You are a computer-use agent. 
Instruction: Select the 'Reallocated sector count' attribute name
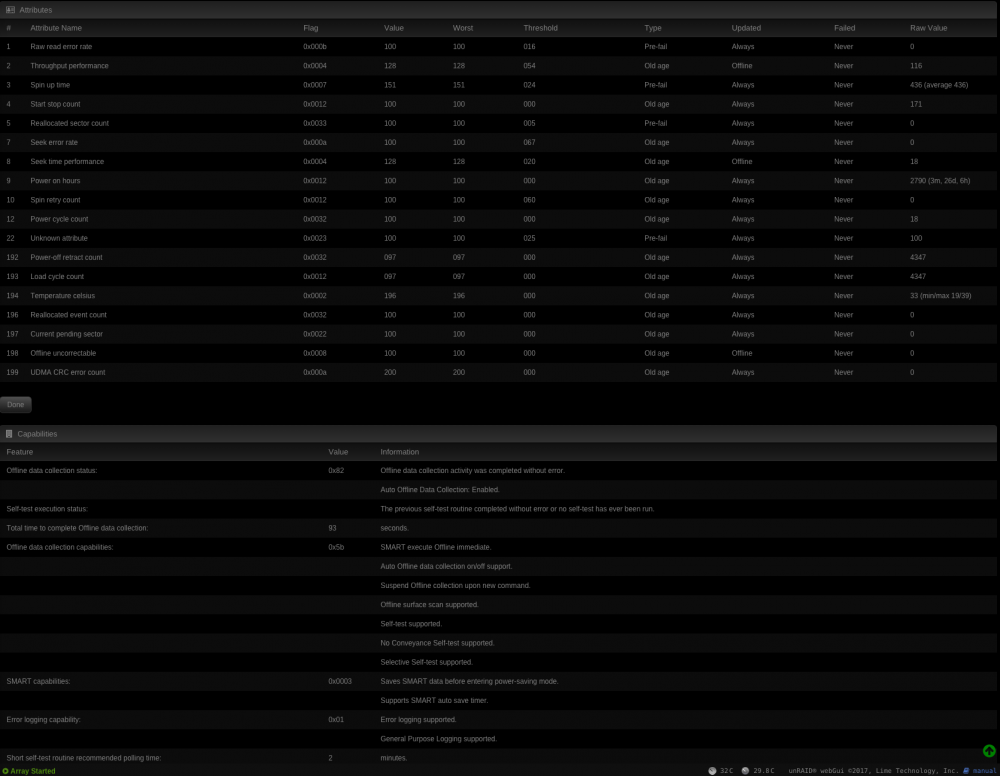[70, 123]
